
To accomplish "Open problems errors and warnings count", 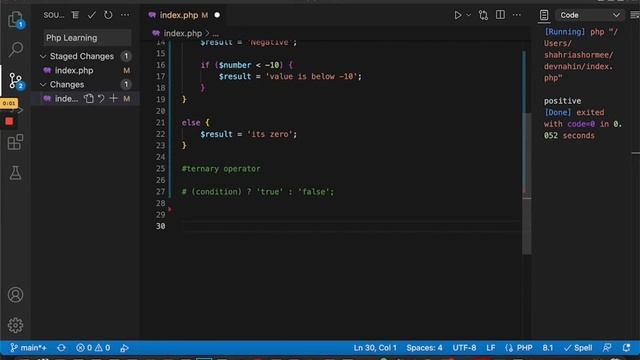I will tap(93, 348).
